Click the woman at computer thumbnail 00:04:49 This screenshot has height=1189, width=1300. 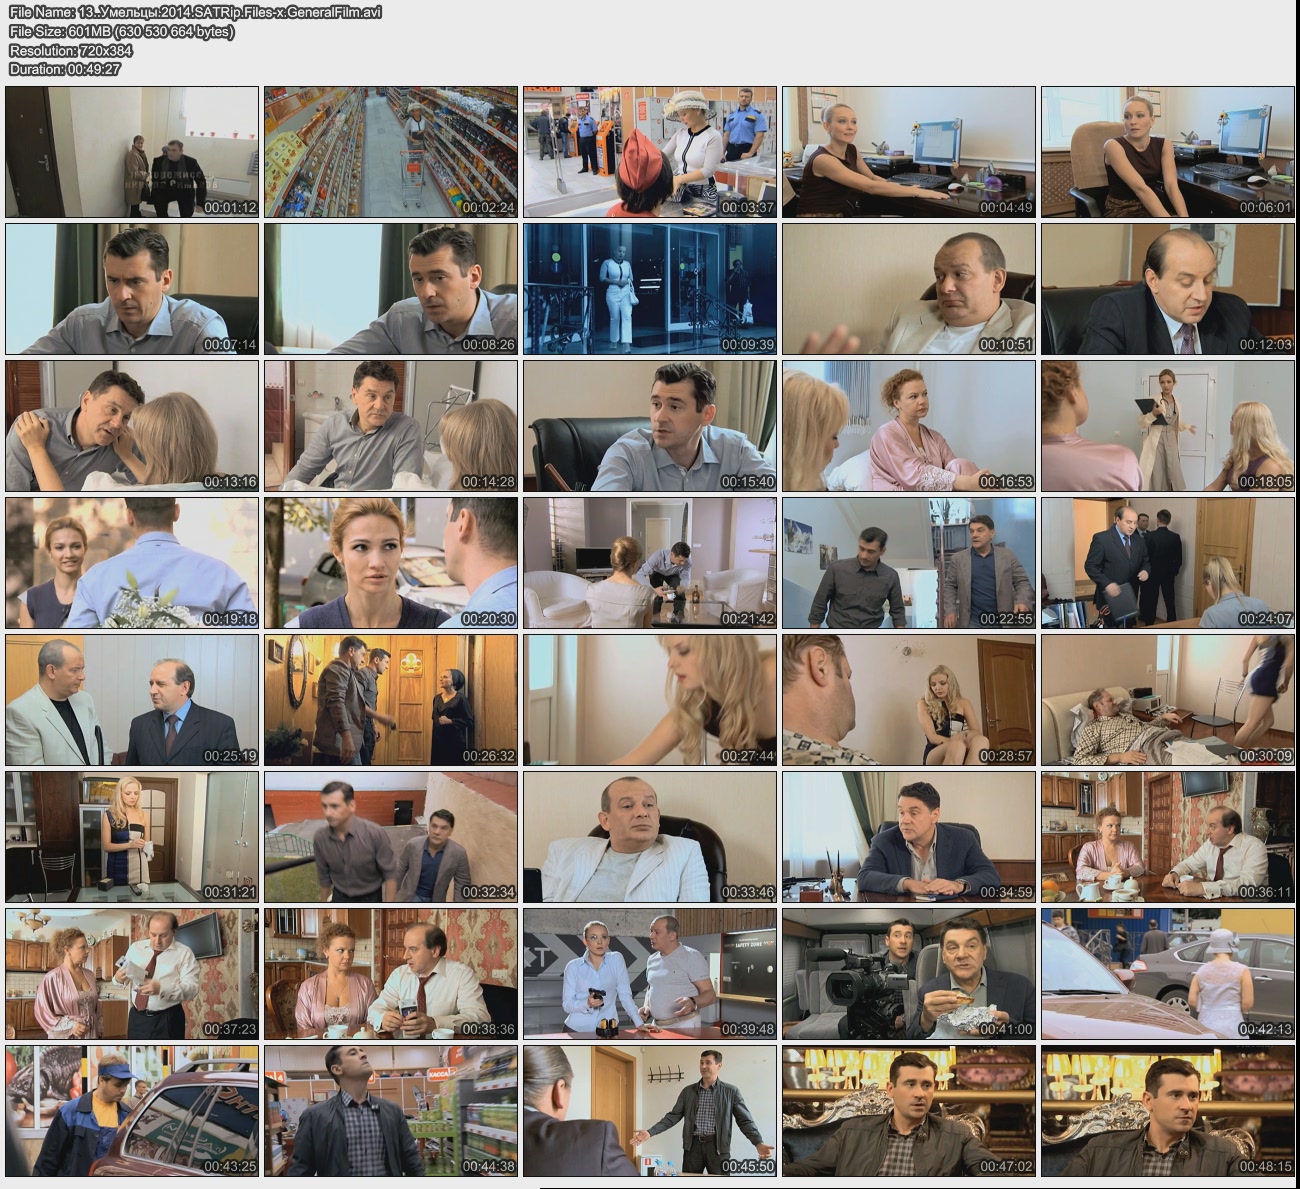[909, 152]
